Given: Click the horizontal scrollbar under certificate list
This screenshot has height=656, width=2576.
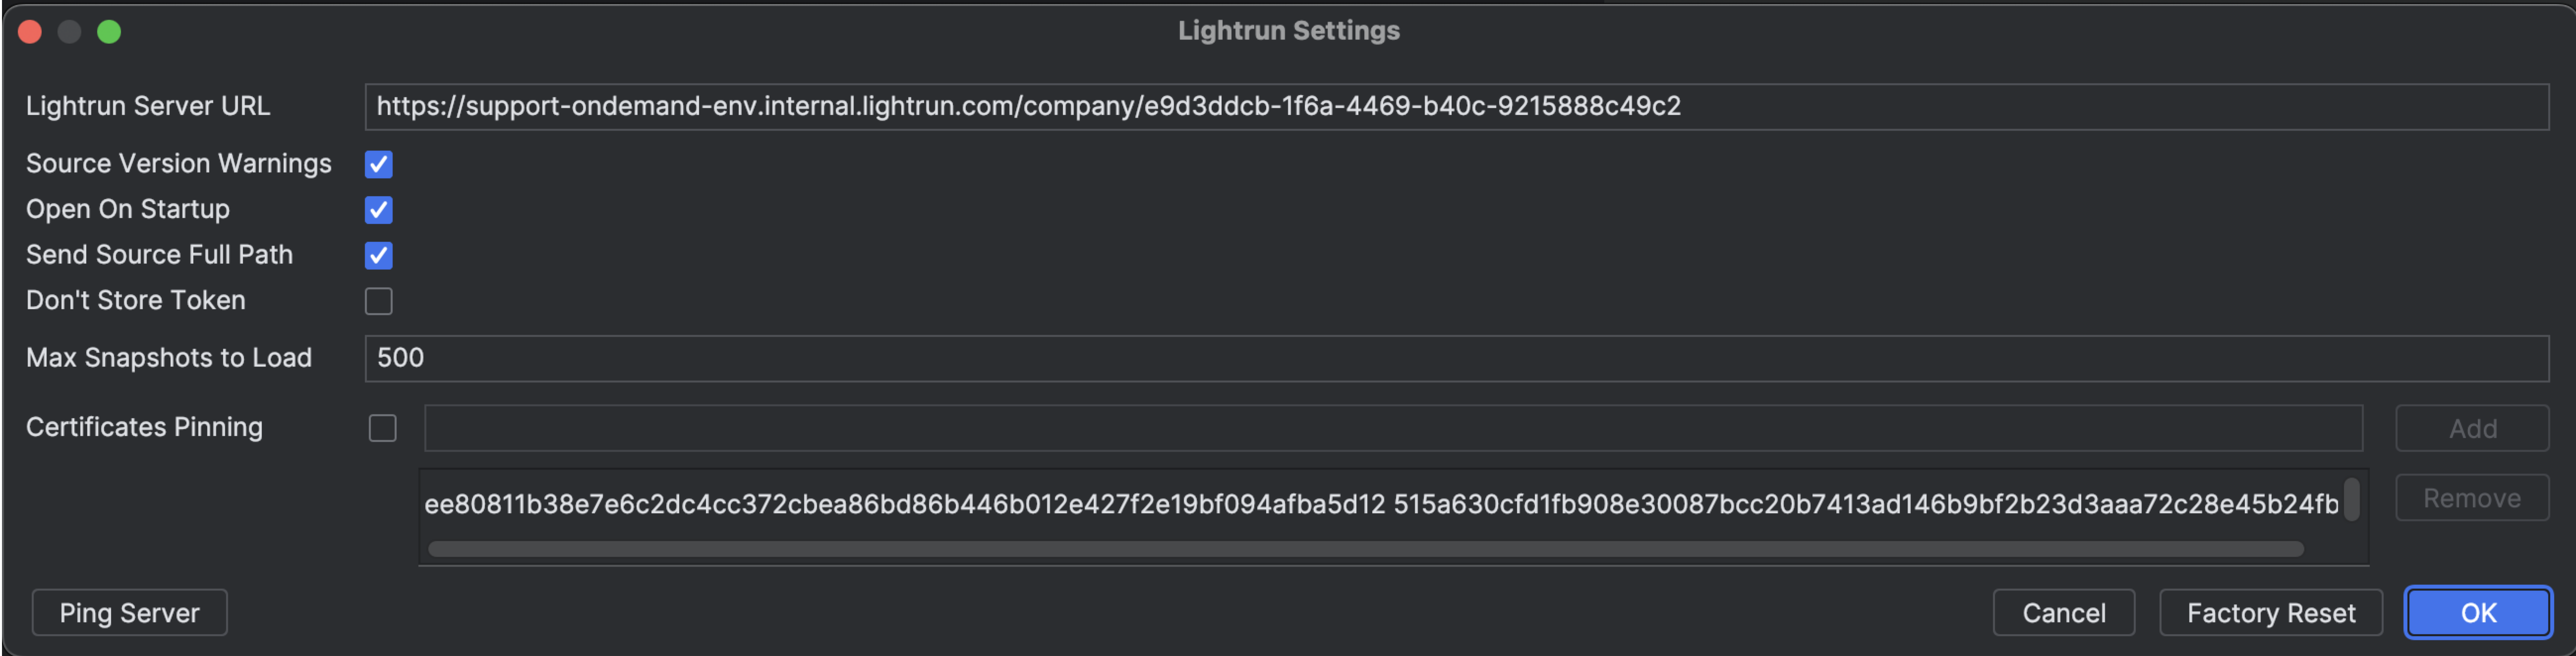Looking at the screenshot, I should tap(1365, 549).
